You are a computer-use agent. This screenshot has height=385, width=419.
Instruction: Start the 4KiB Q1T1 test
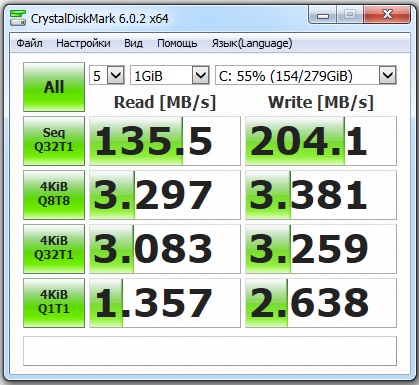click(54, 303)
